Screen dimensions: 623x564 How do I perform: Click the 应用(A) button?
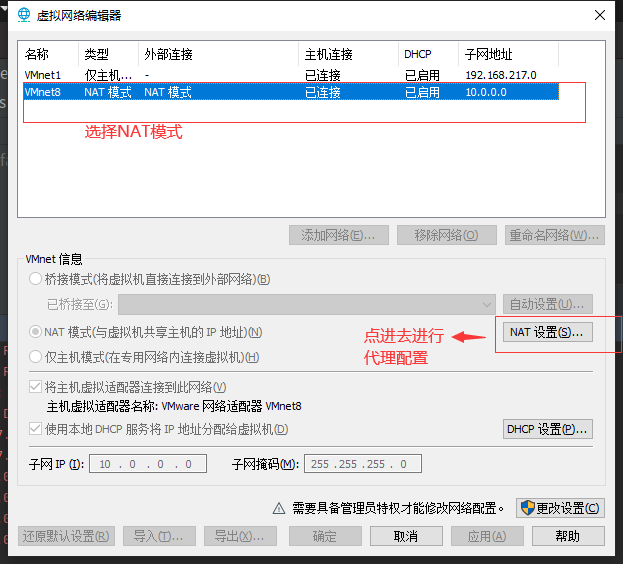tap(487, 536)
